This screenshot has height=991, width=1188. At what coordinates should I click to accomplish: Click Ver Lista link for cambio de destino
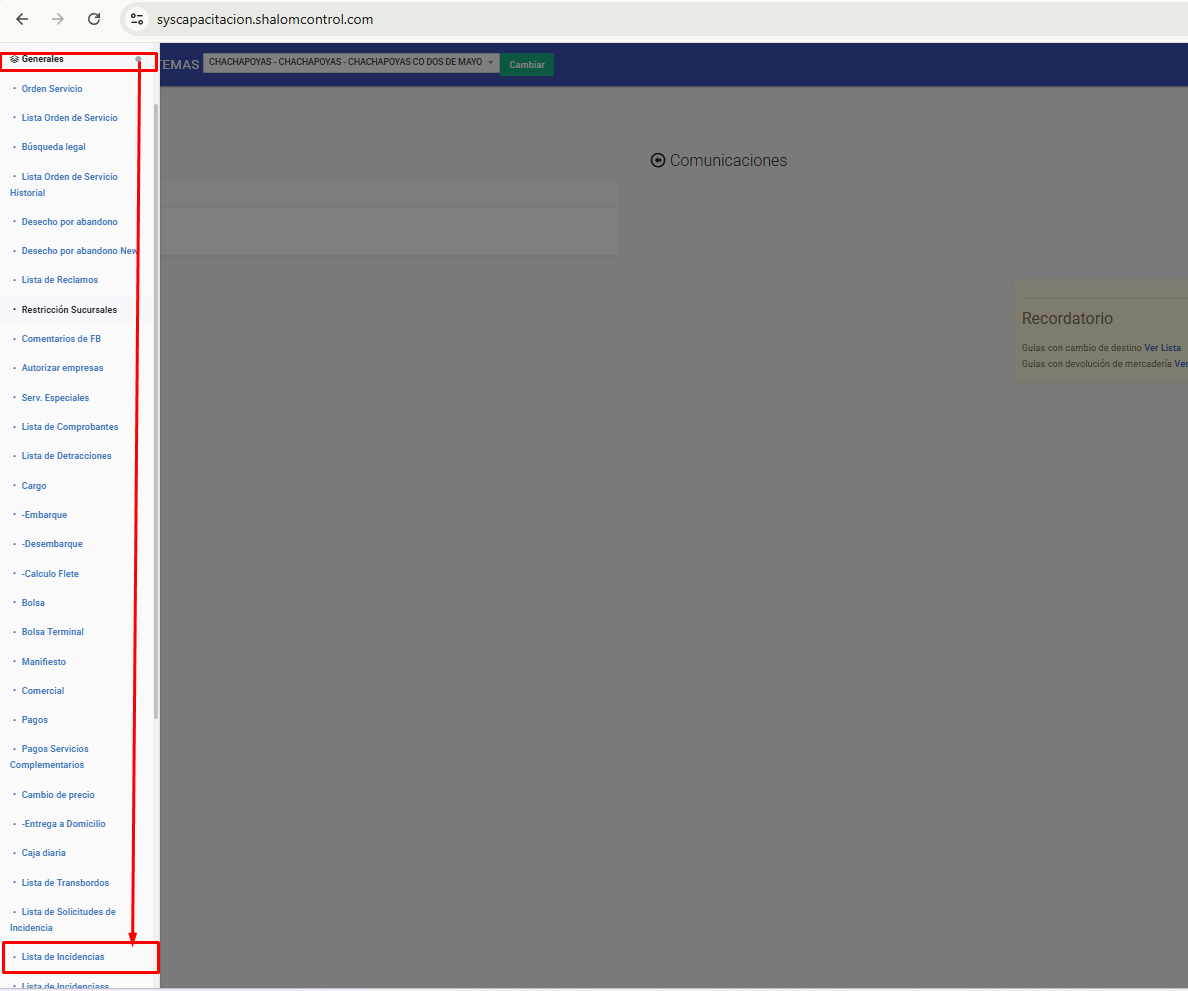(1162, 348)
